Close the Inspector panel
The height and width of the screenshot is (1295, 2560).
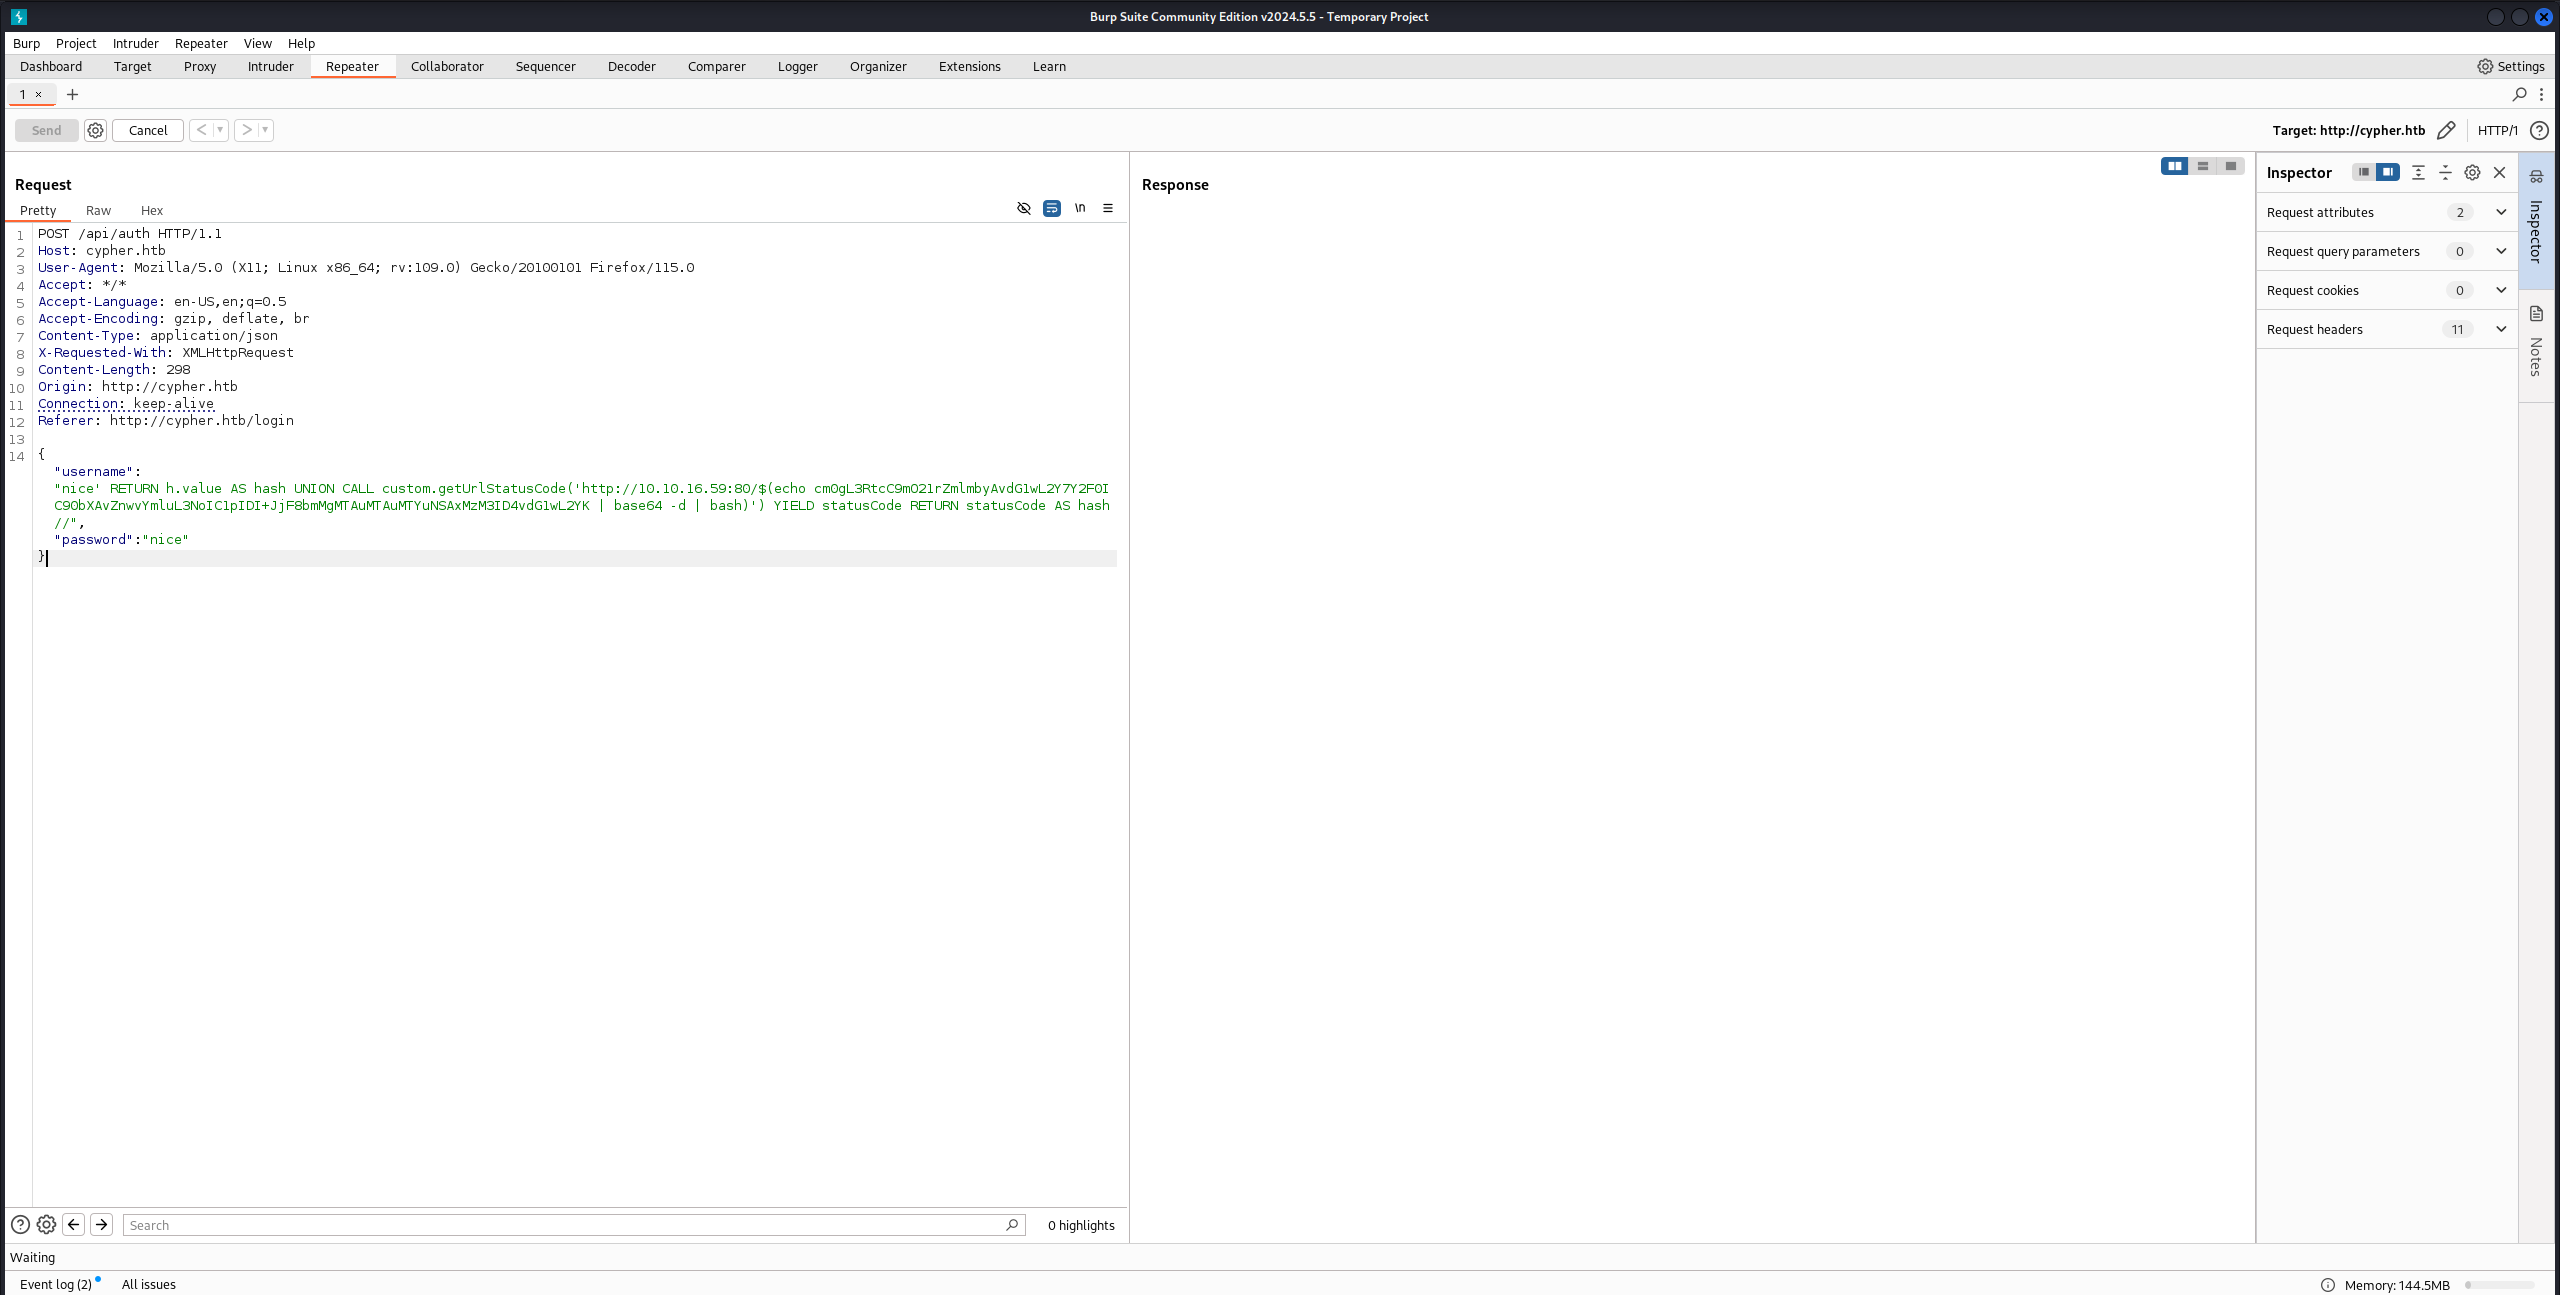2500,172
